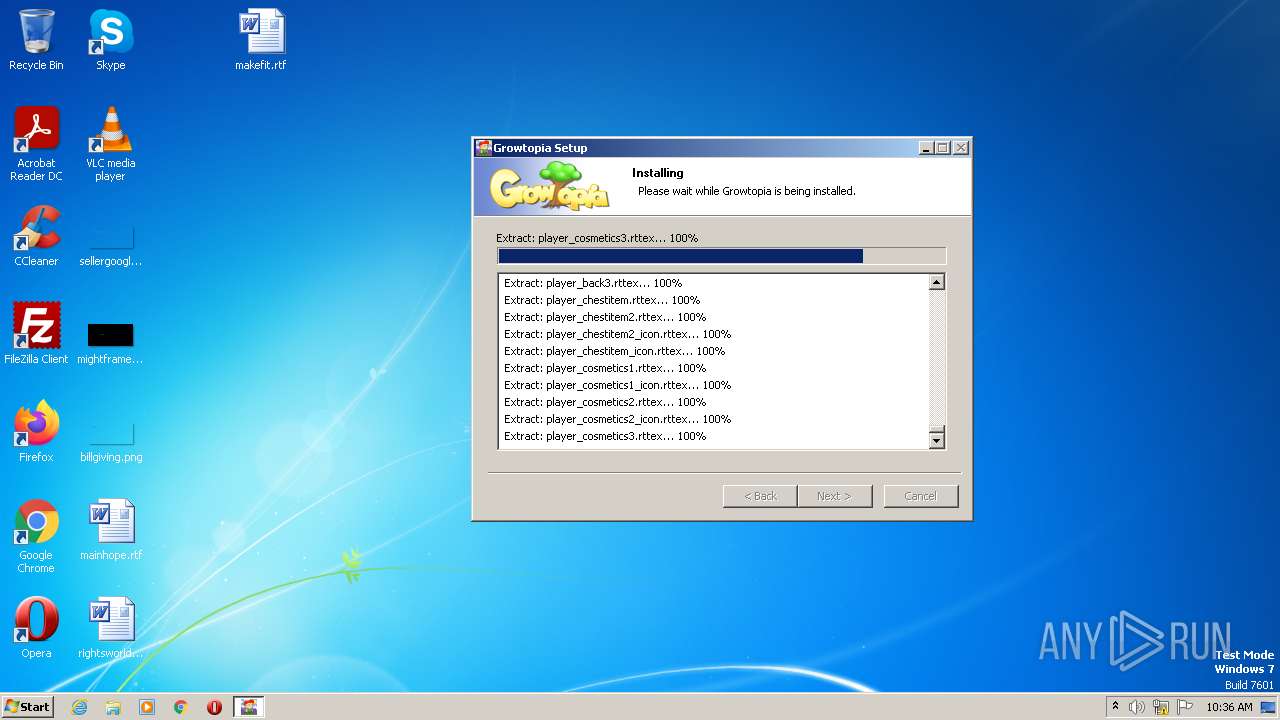Click the network status tray icon
Viewport: 1280px width, 720px height.
(x=1161, y=707)
